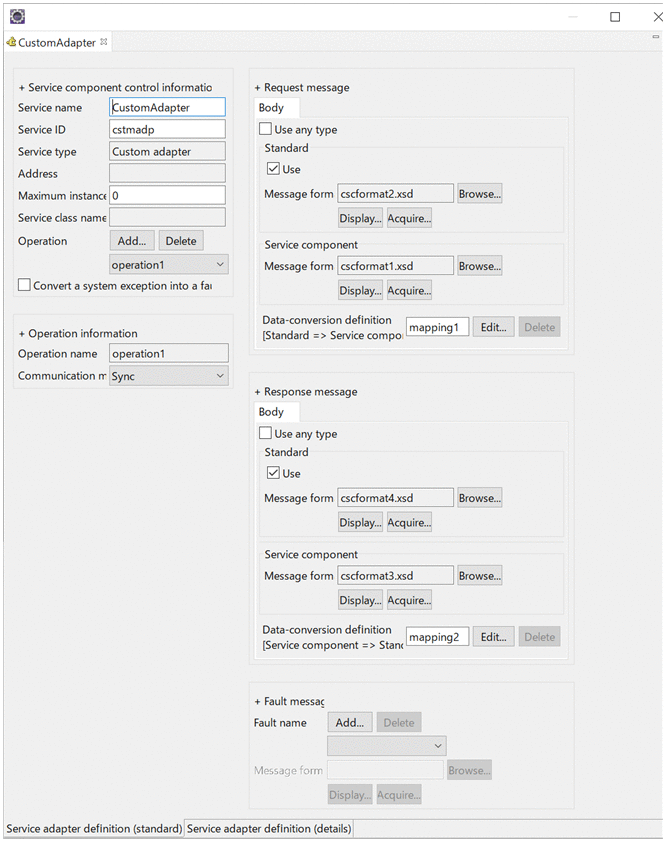The height and width of the screenshot is (841, 665).
Task: Open the Communication model Sync dropdown
Action: (x=169, y=376)
